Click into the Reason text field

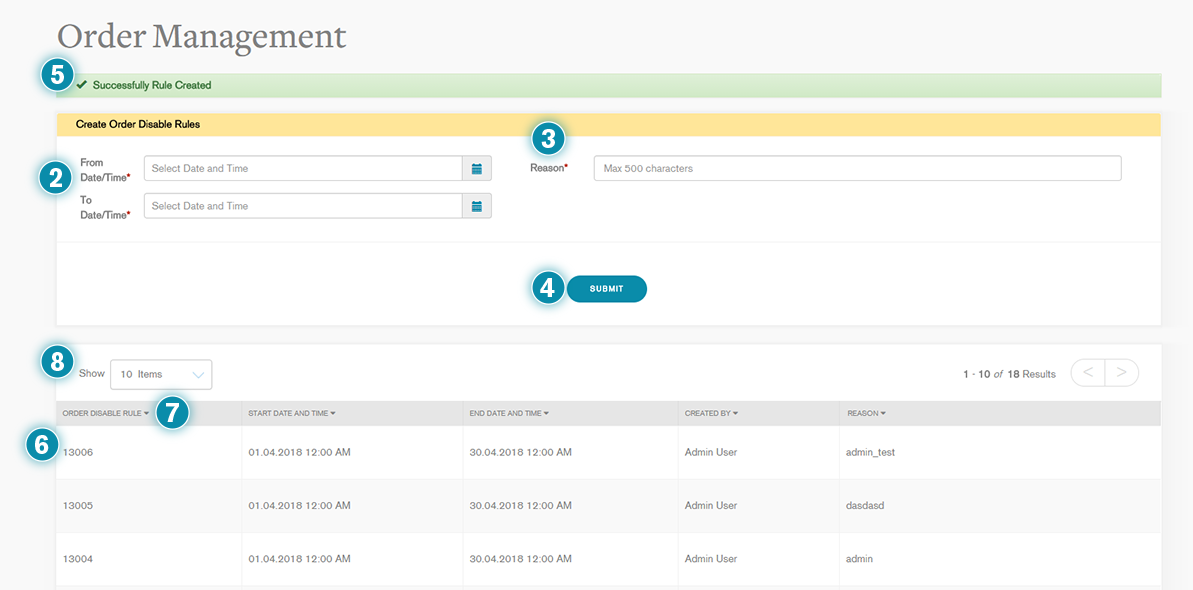coord(857,168)
